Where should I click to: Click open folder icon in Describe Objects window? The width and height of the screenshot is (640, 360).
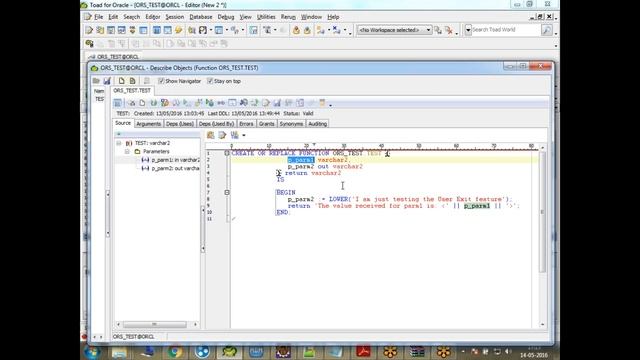click(96, 81)
